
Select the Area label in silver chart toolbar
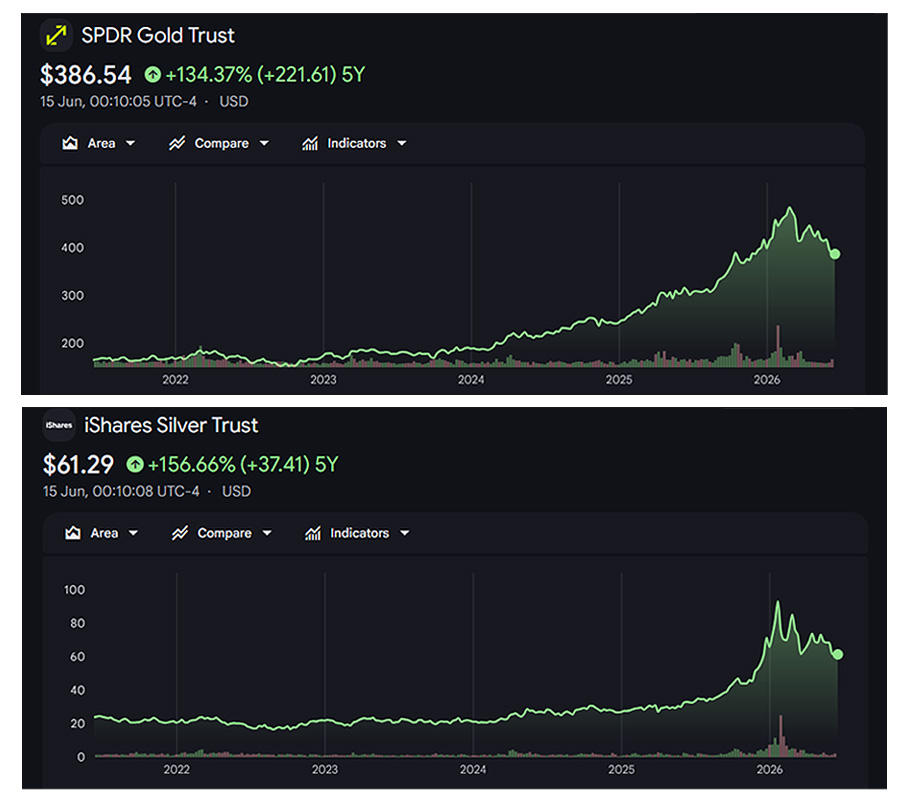(x=104, y=533)
